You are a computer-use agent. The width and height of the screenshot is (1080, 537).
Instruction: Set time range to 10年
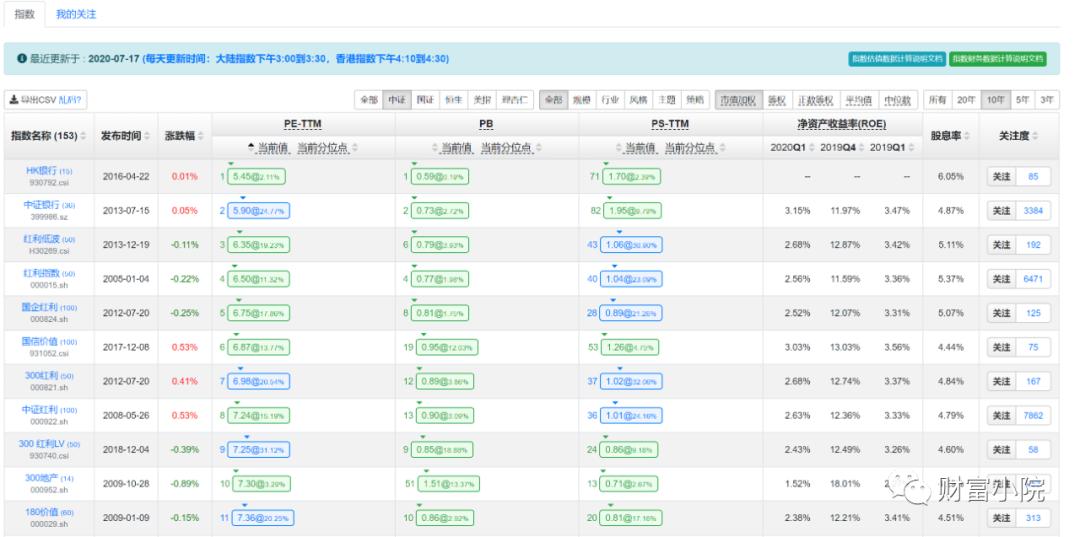[995, 100]
